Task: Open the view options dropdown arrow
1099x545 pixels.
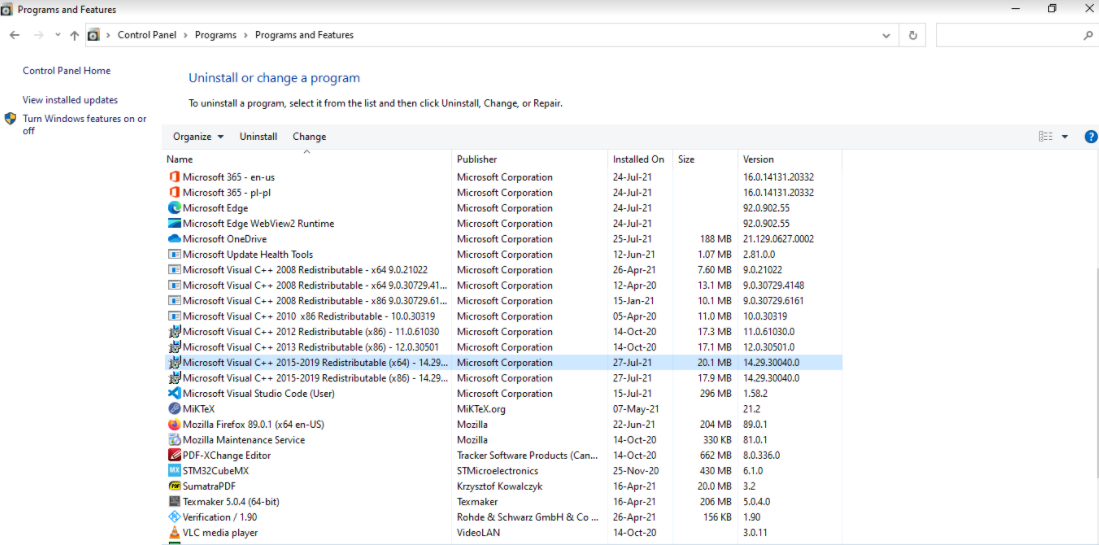Action: (1065, 137)
